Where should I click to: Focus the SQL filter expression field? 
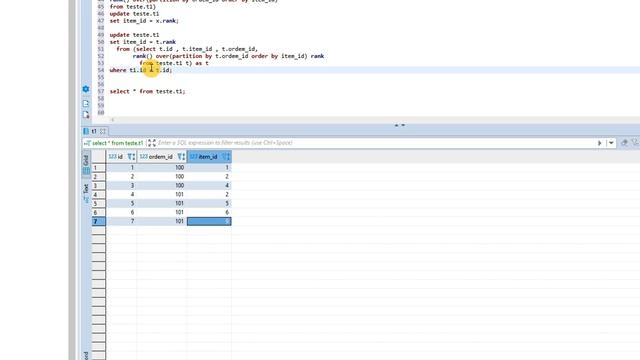tap(376, 143)
